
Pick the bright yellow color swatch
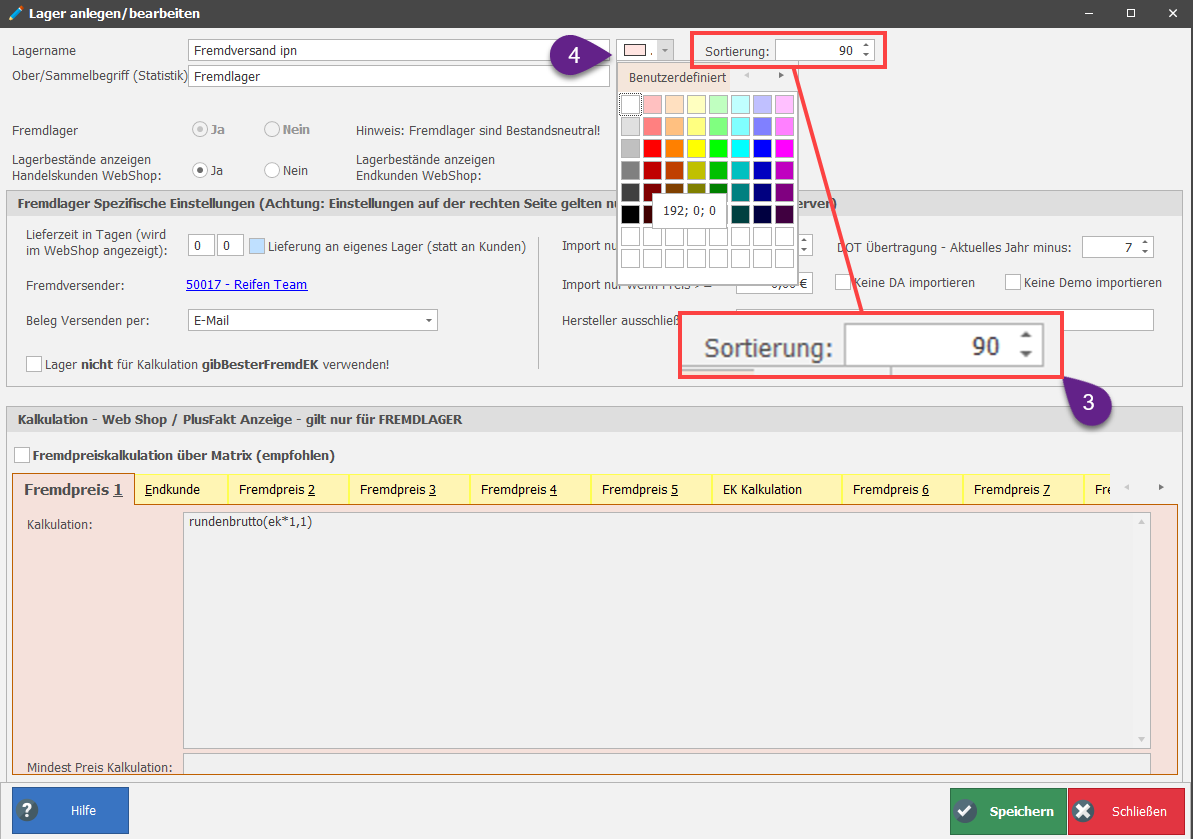click(696, 148)
